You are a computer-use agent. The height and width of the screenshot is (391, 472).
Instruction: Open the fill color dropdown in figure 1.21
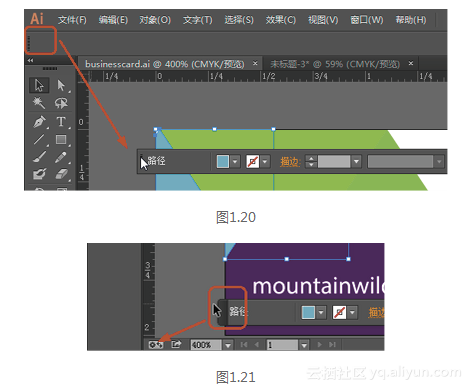321,312
